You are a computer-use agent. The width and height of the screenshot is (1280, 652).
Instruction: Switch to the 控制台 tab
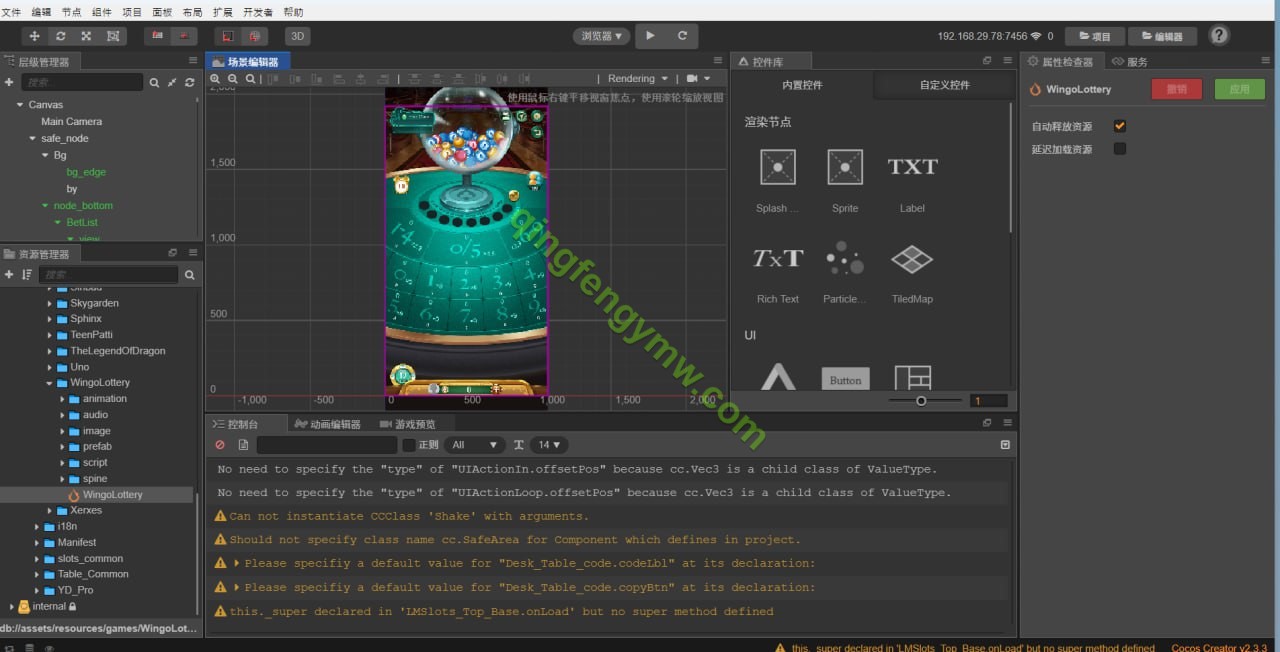237,424
